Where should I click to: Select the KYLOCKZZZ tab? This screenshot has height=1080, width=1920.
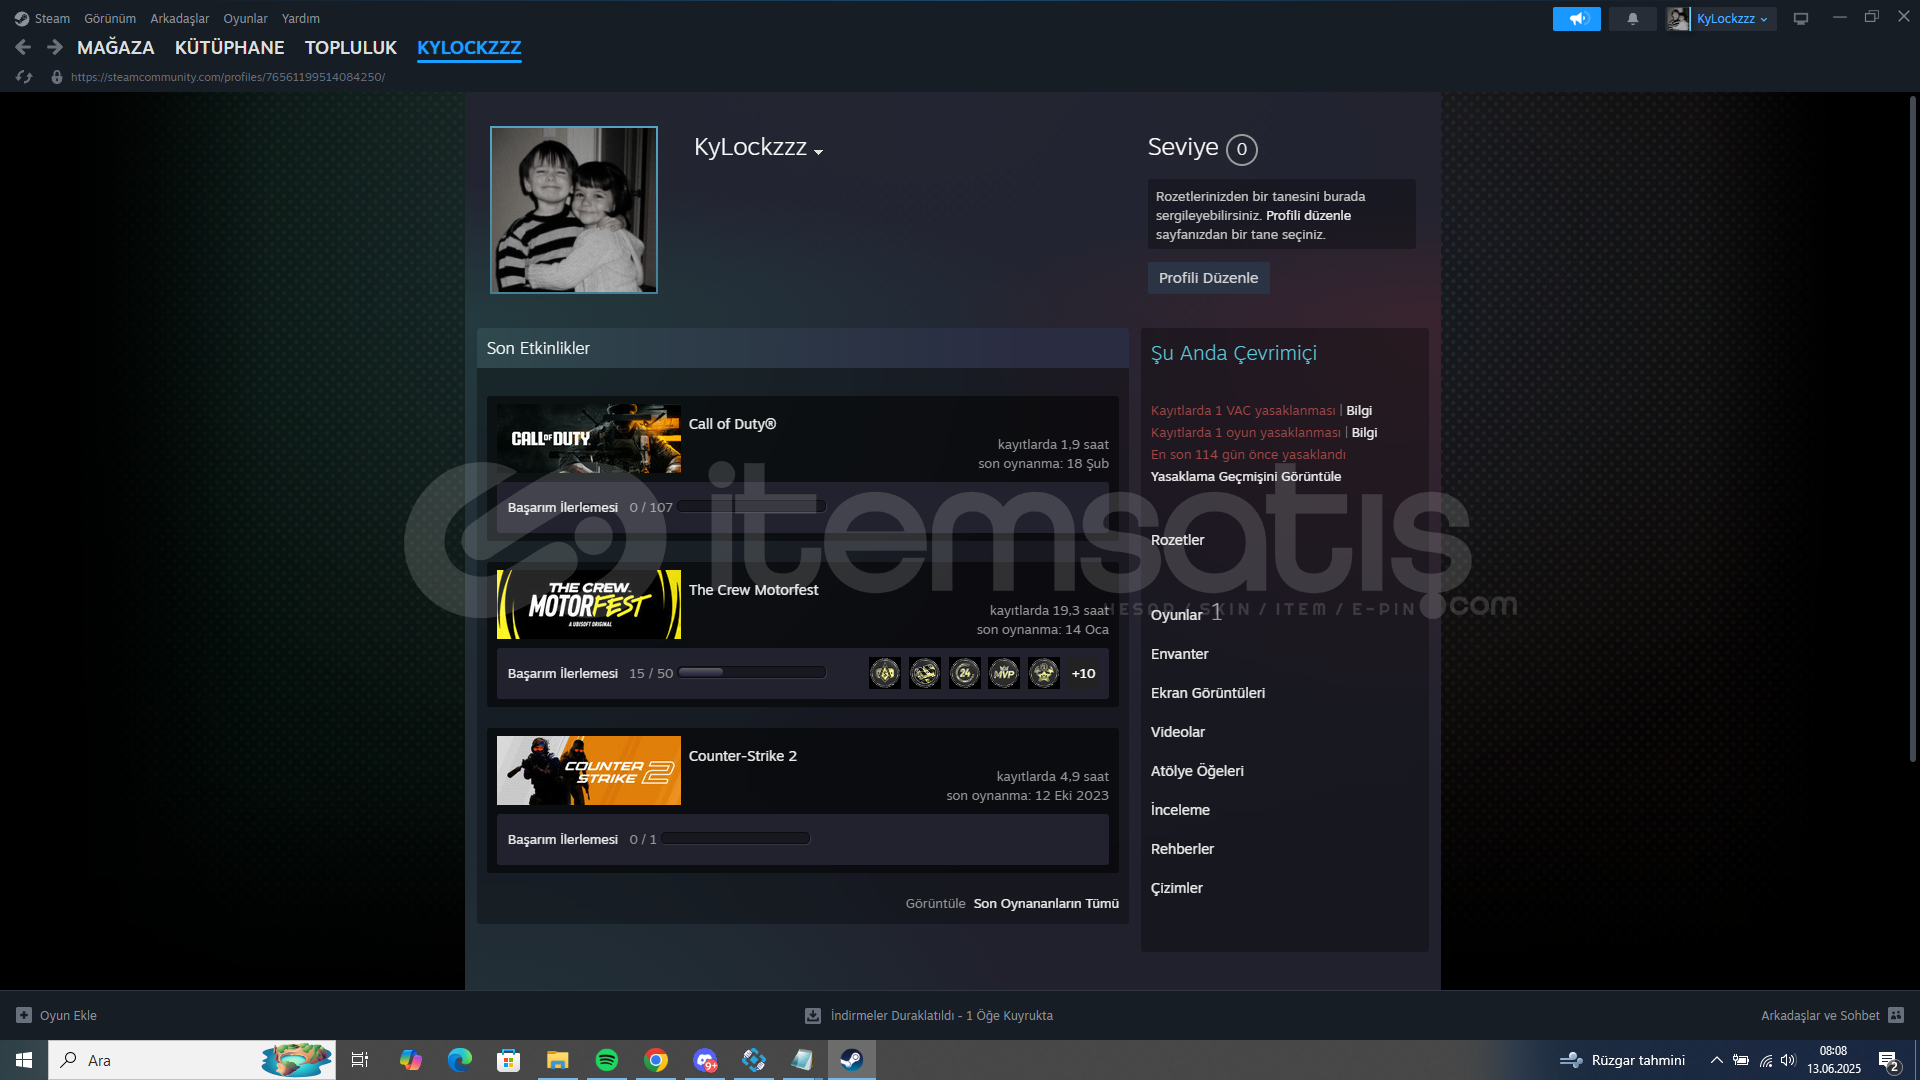tap(469, 47)
